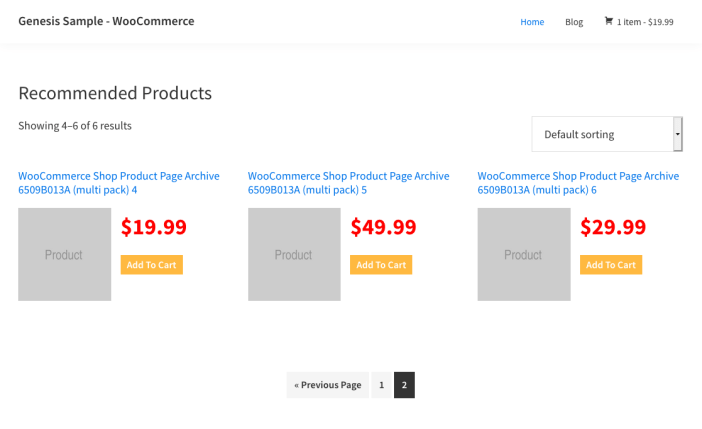This screenshot has height=429, width=702.
Task: Open the Home menu item
Action: (x=532, y=22)
